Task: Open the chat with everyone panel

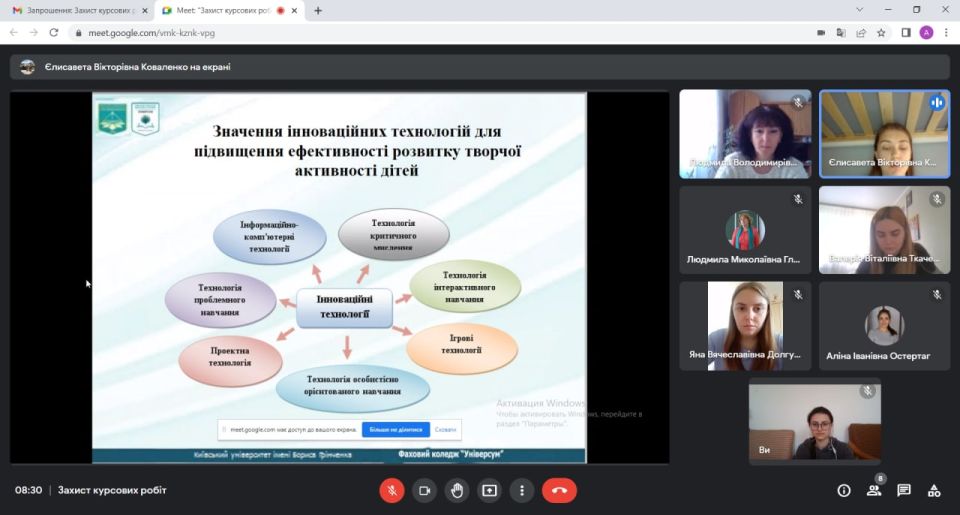Action: (904, 491)
